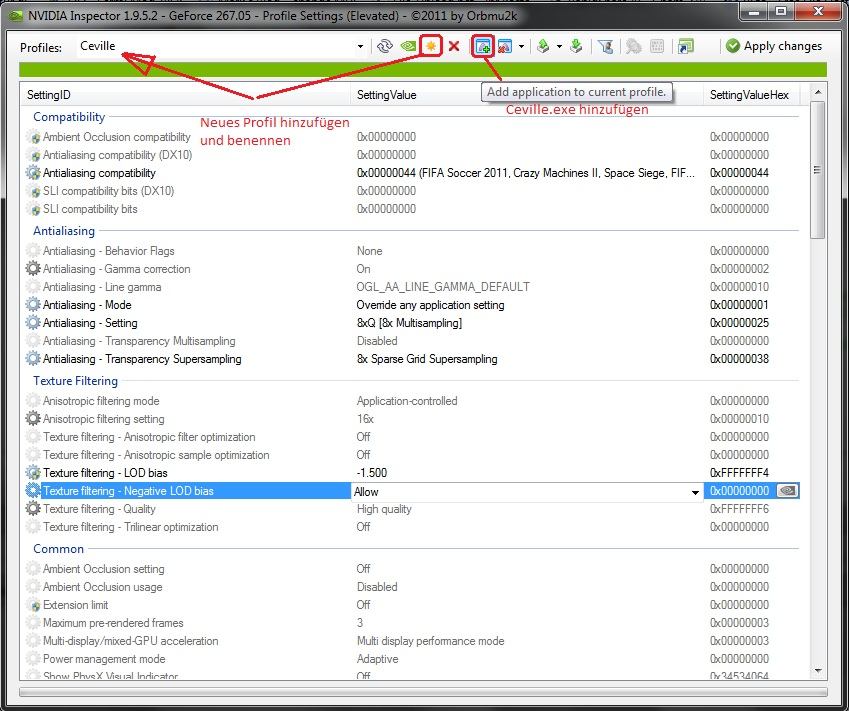
Task: Click the vertical scrollbar up arrow
Action: point(818,93)
